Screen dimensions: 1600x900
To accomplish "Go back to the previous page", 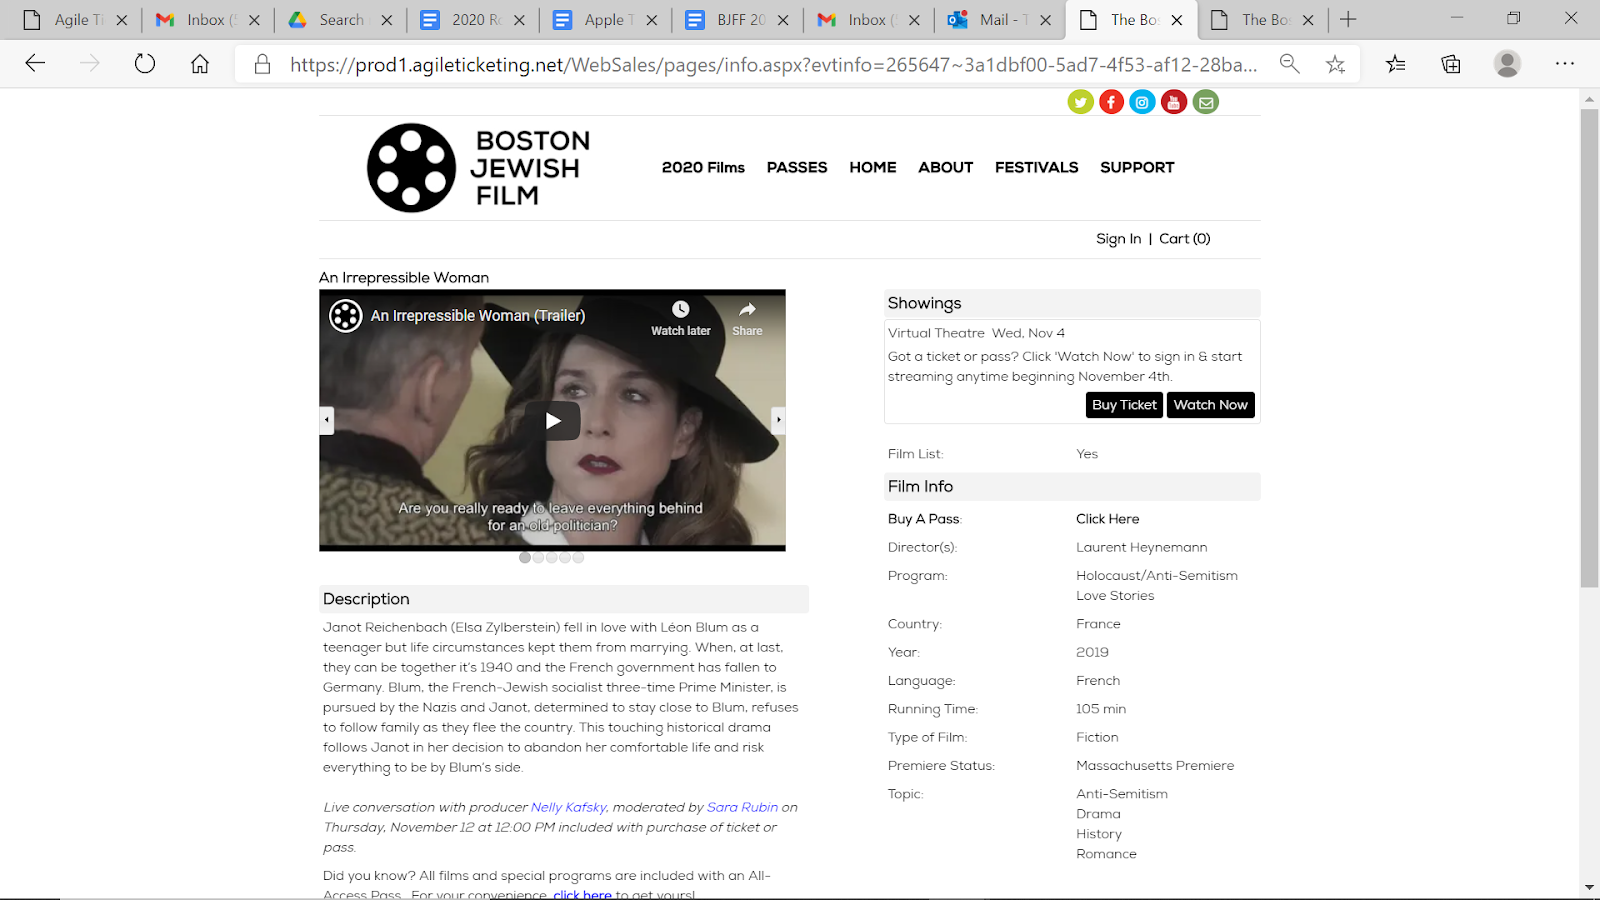I will point(35,64).
